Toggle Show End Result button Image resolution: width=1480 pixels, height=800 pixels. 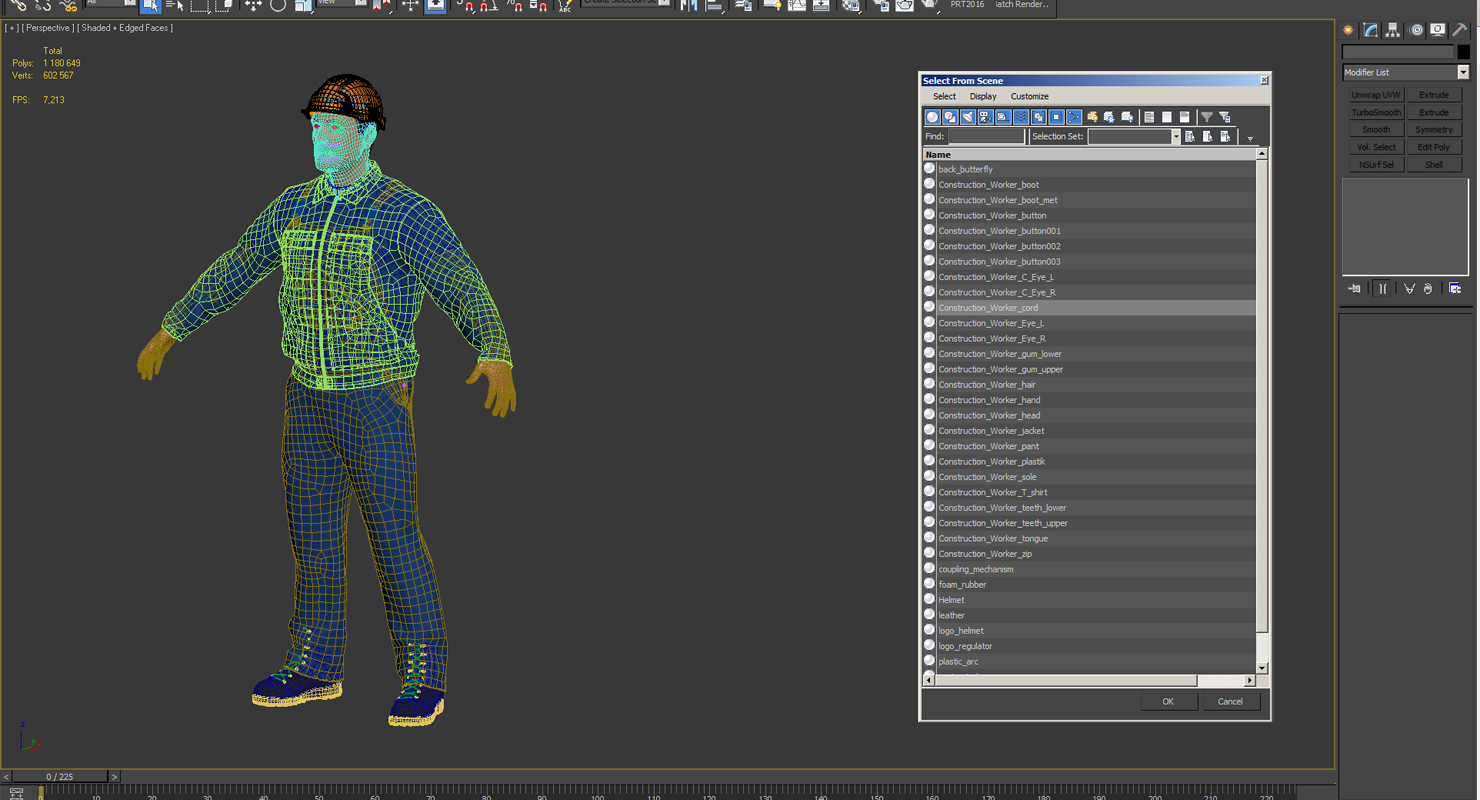tap(1382, 289)
